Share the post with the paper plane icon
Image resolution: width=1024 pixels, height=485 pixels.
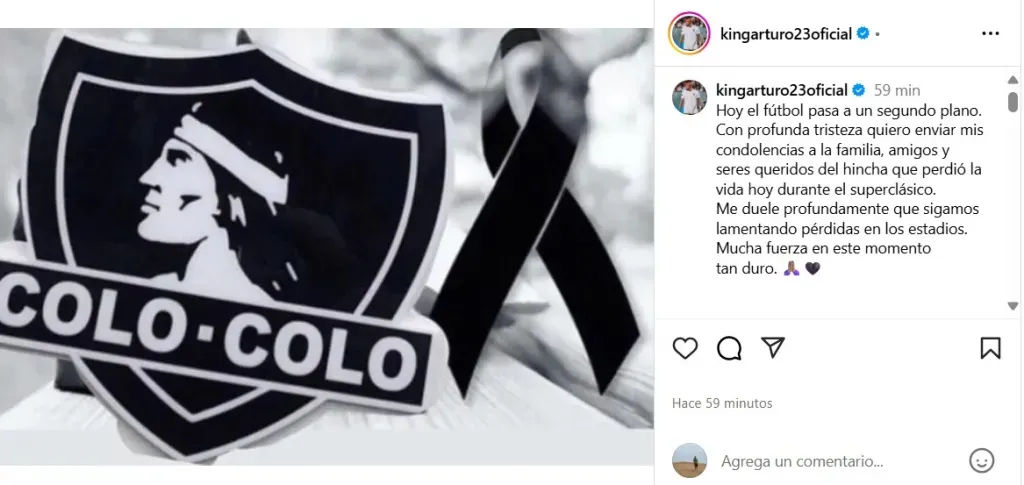coord(773,347)
